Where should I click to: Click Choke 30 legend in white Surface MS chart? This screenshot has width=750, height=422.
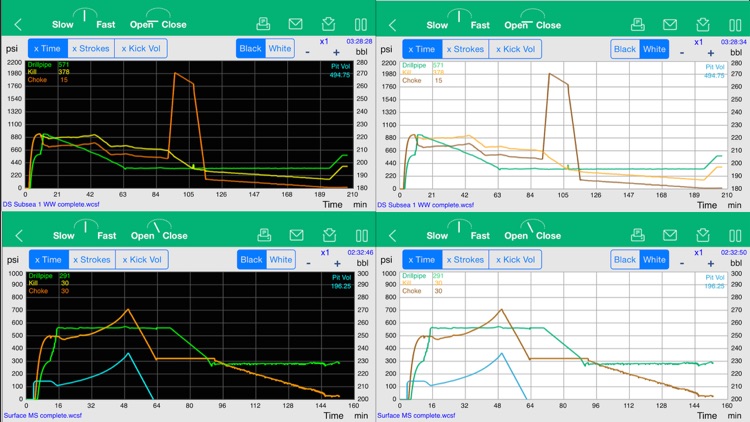[x=422, y=291]
